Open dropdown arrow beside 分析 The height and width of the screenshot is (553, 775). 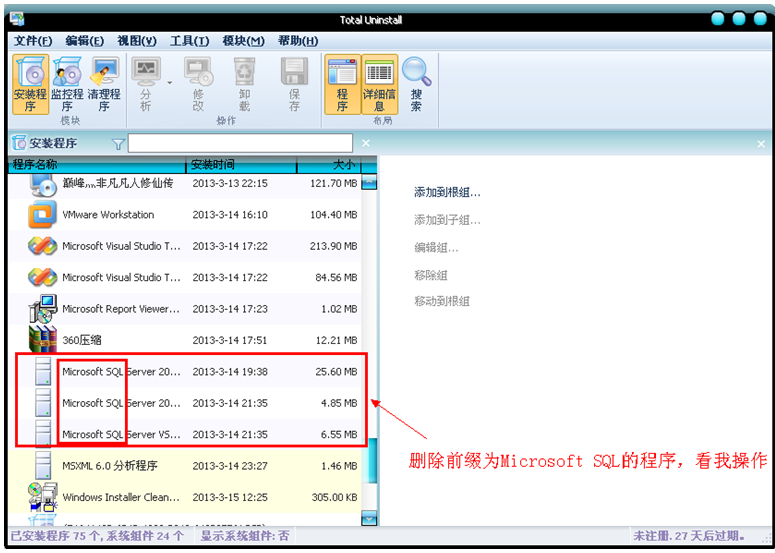(x=170, y=83)
